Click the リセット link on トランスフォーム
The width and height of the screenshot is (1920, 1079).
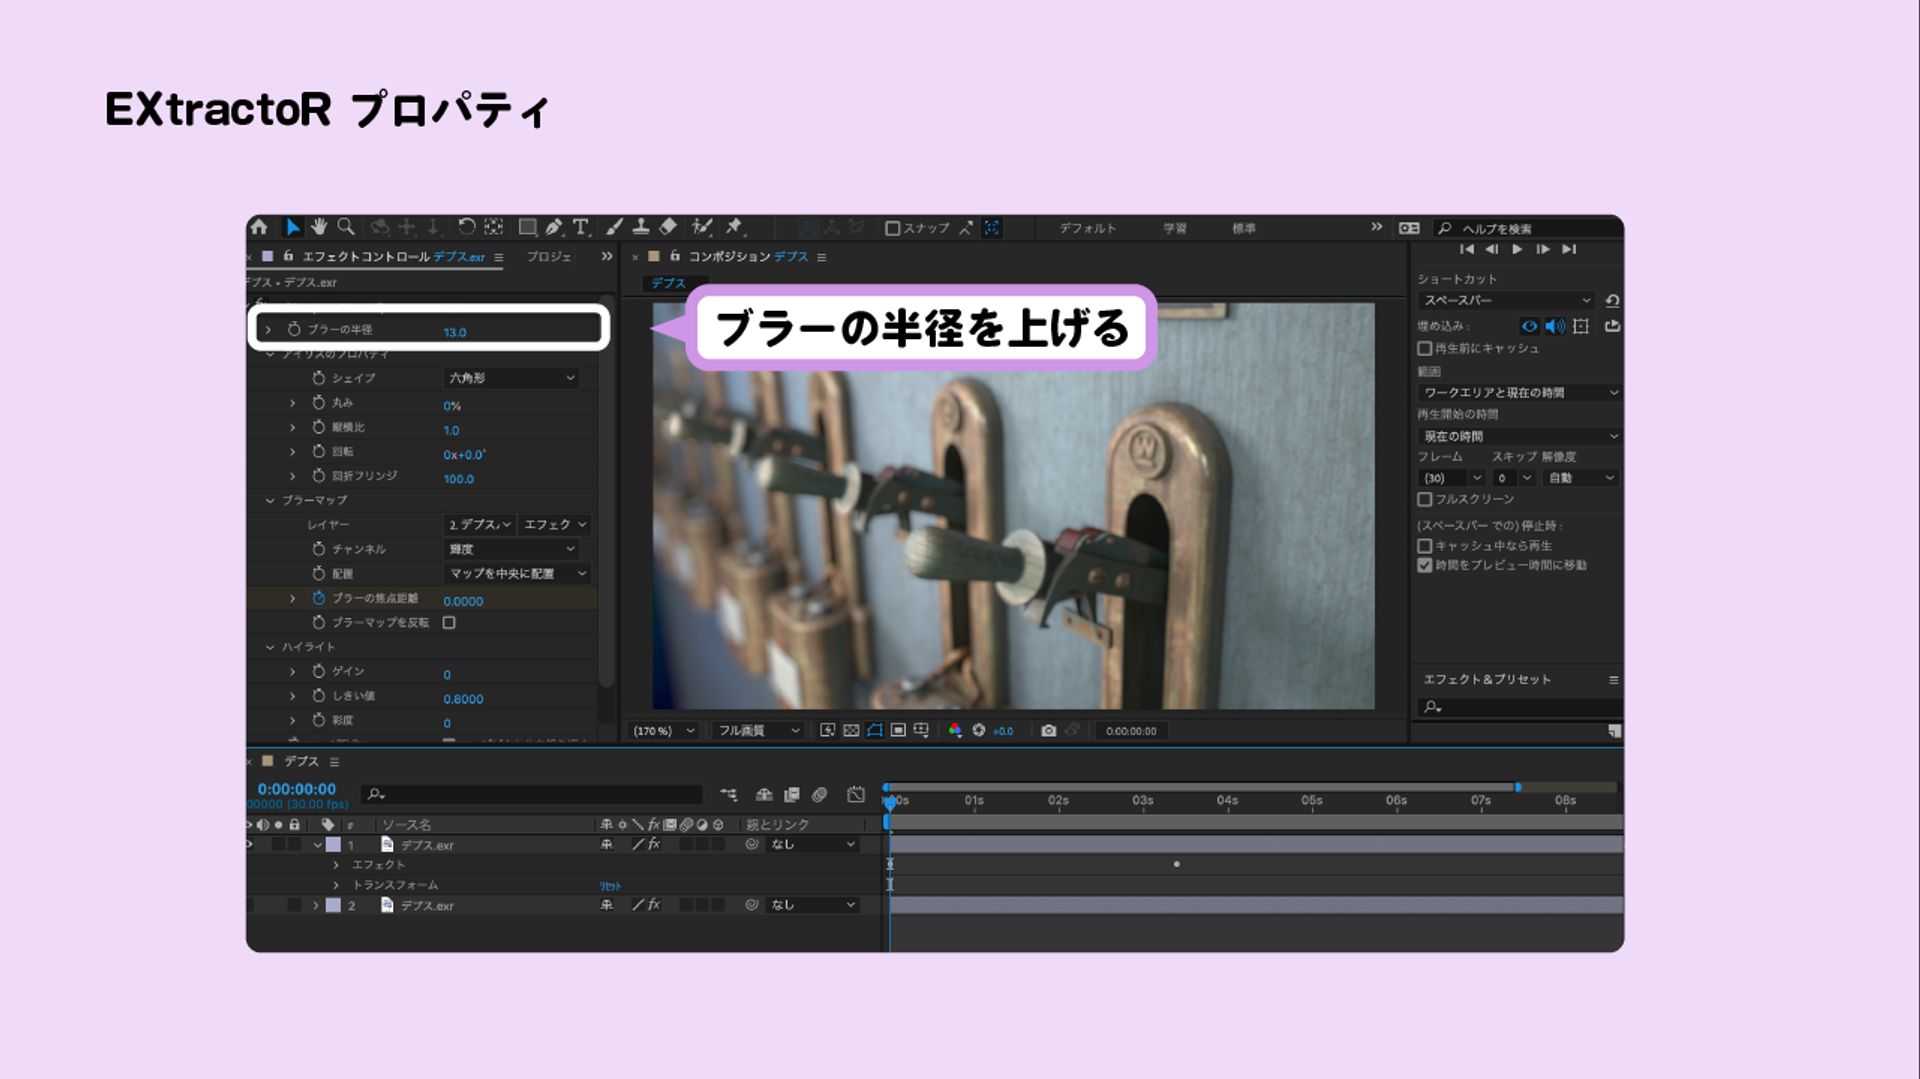[x=612, y=885]
